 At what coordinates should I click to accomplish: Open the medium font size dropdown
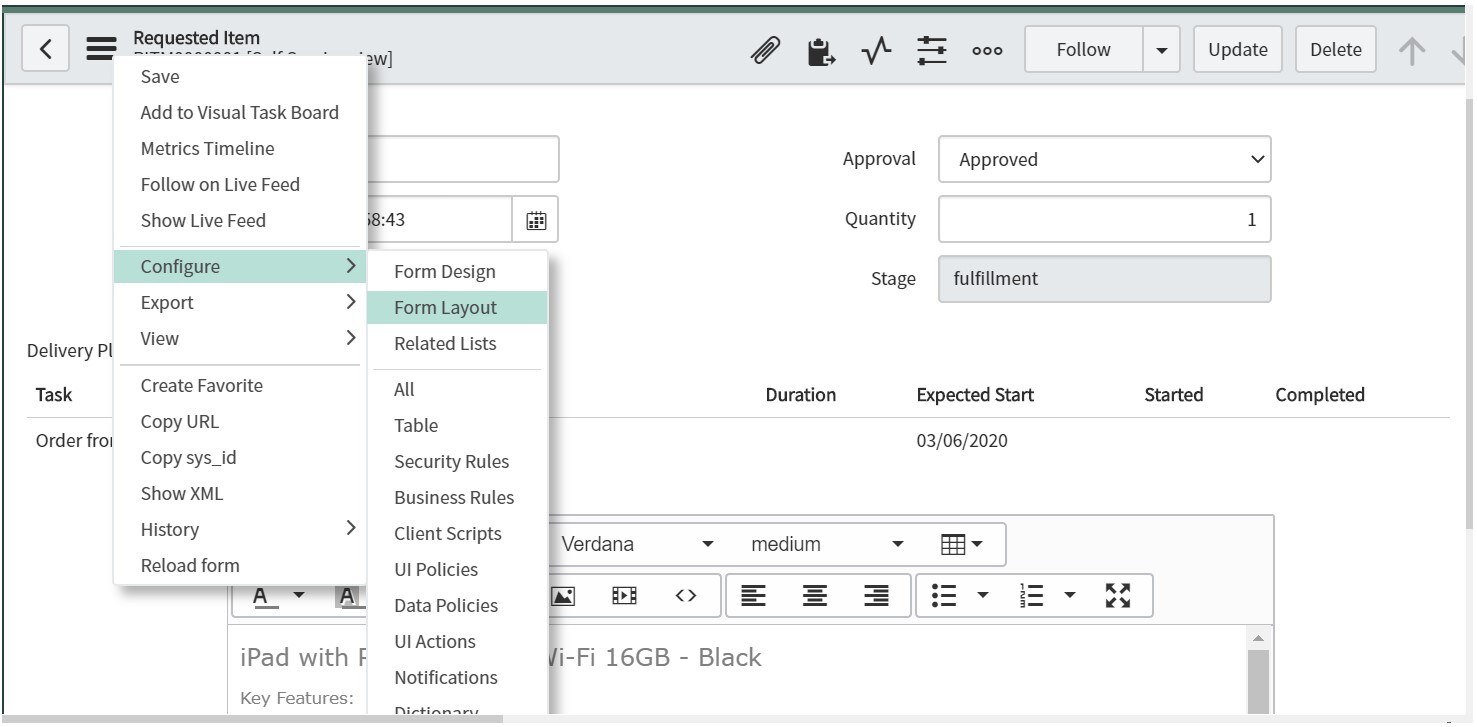point(827,545)
